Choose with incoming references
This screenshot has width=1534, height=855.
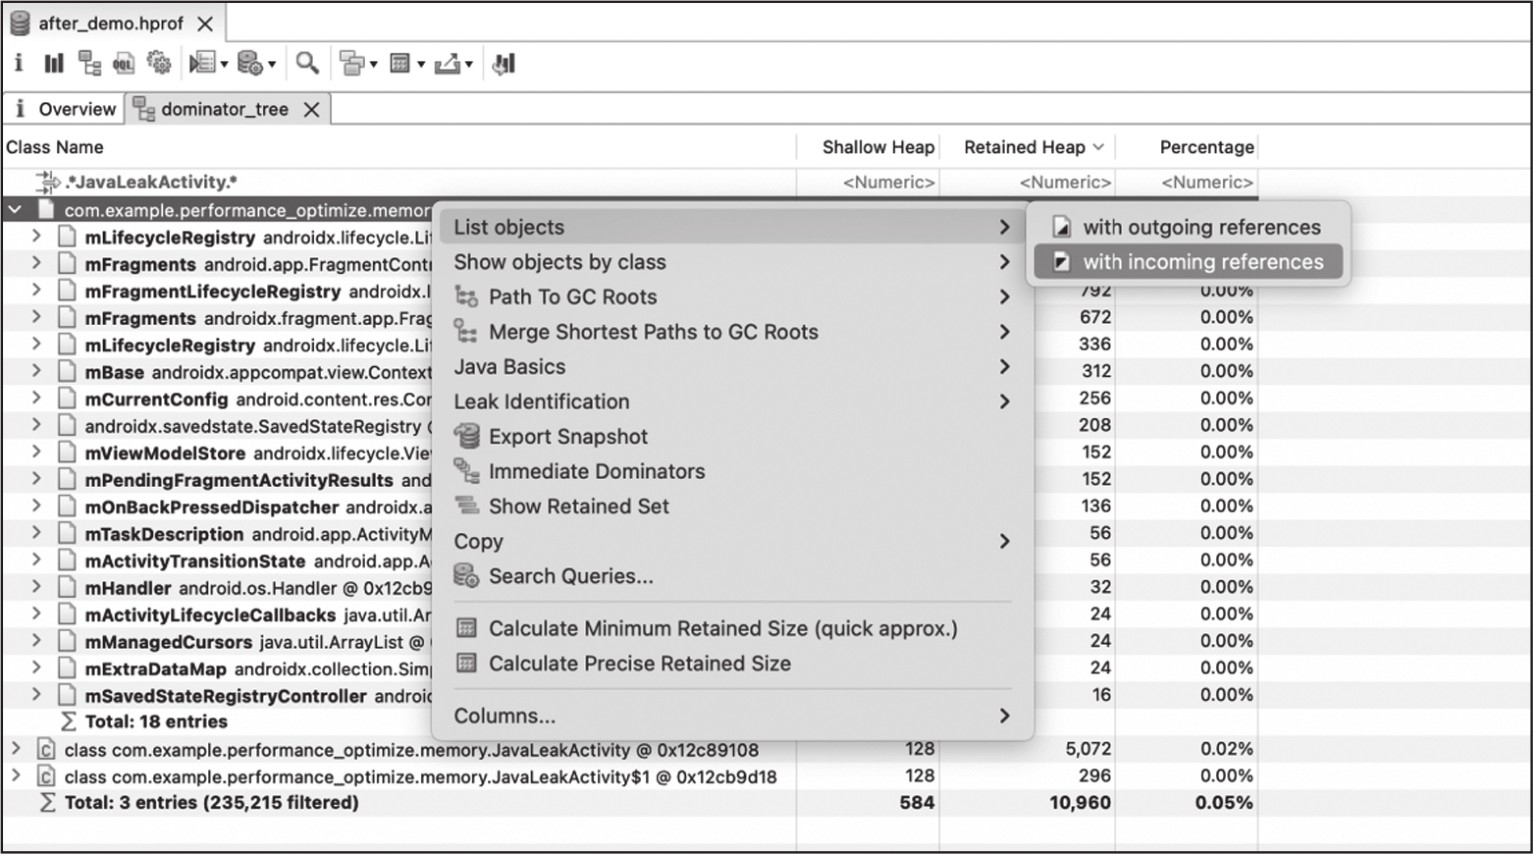(x=1188, y=262)
